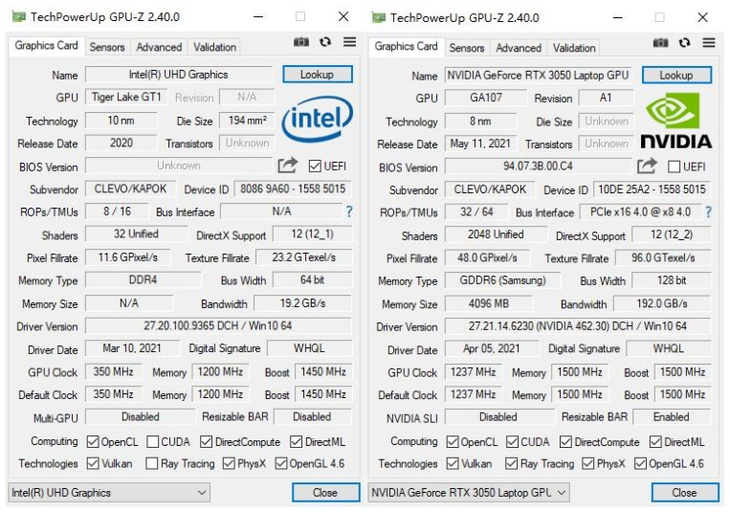Open the Intel(R) UHD Graphics GPU dropdown
730x512 pixels.
point(109,492)
